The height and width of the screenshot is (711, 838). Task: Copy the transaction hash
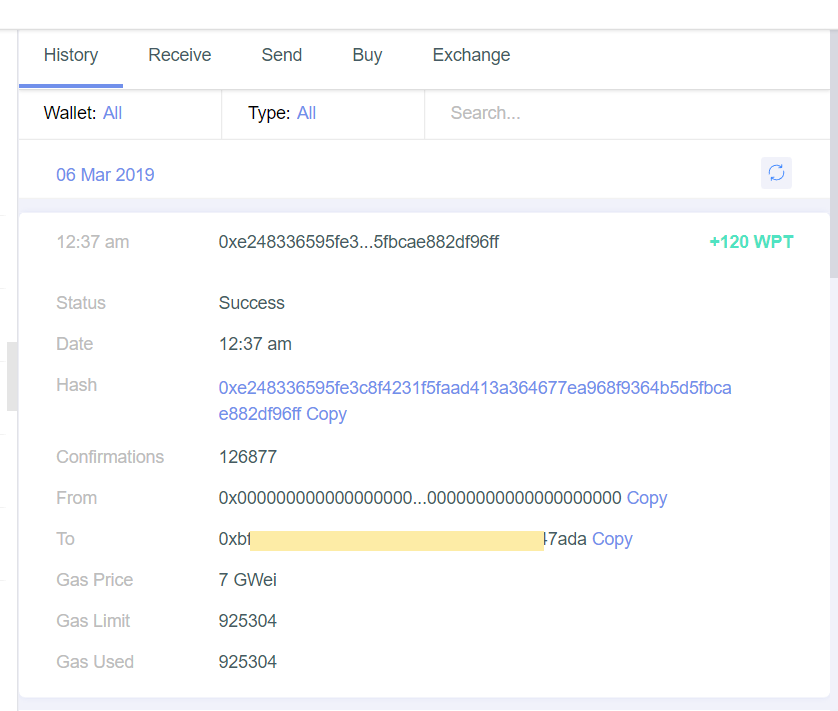pos(326,414)
